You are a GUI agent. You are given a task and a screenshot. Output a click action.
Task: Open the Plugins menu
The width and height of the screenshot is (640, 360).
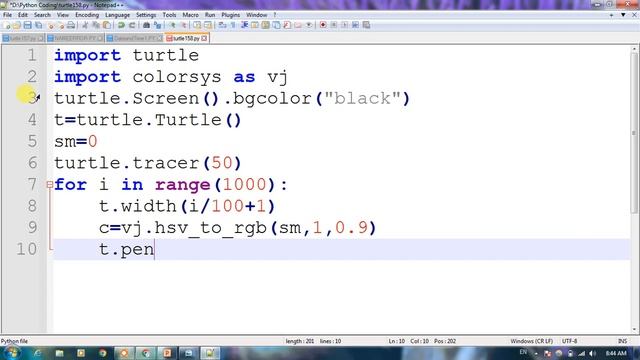pyautogui.click(x=231, y=15)
